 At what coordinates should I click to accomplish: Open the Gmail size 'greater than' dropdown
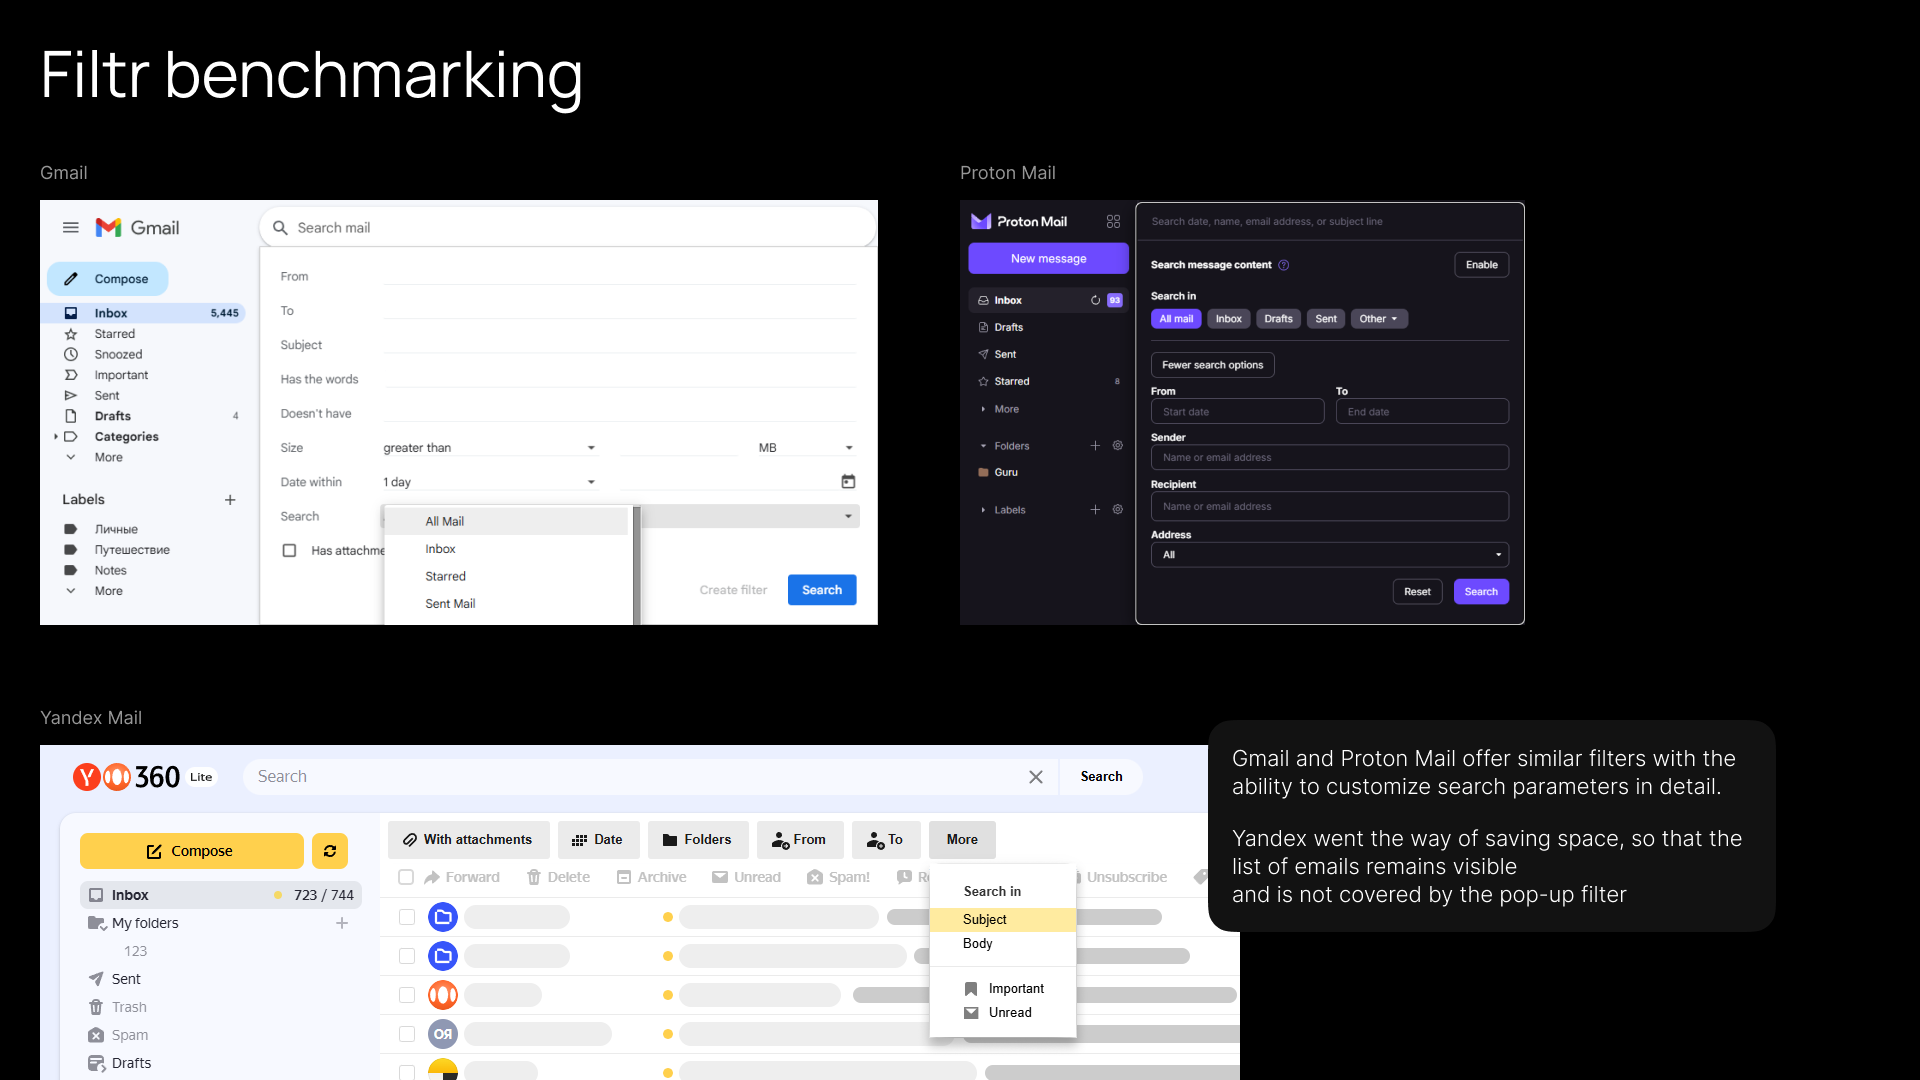click(x=489, y=448)
